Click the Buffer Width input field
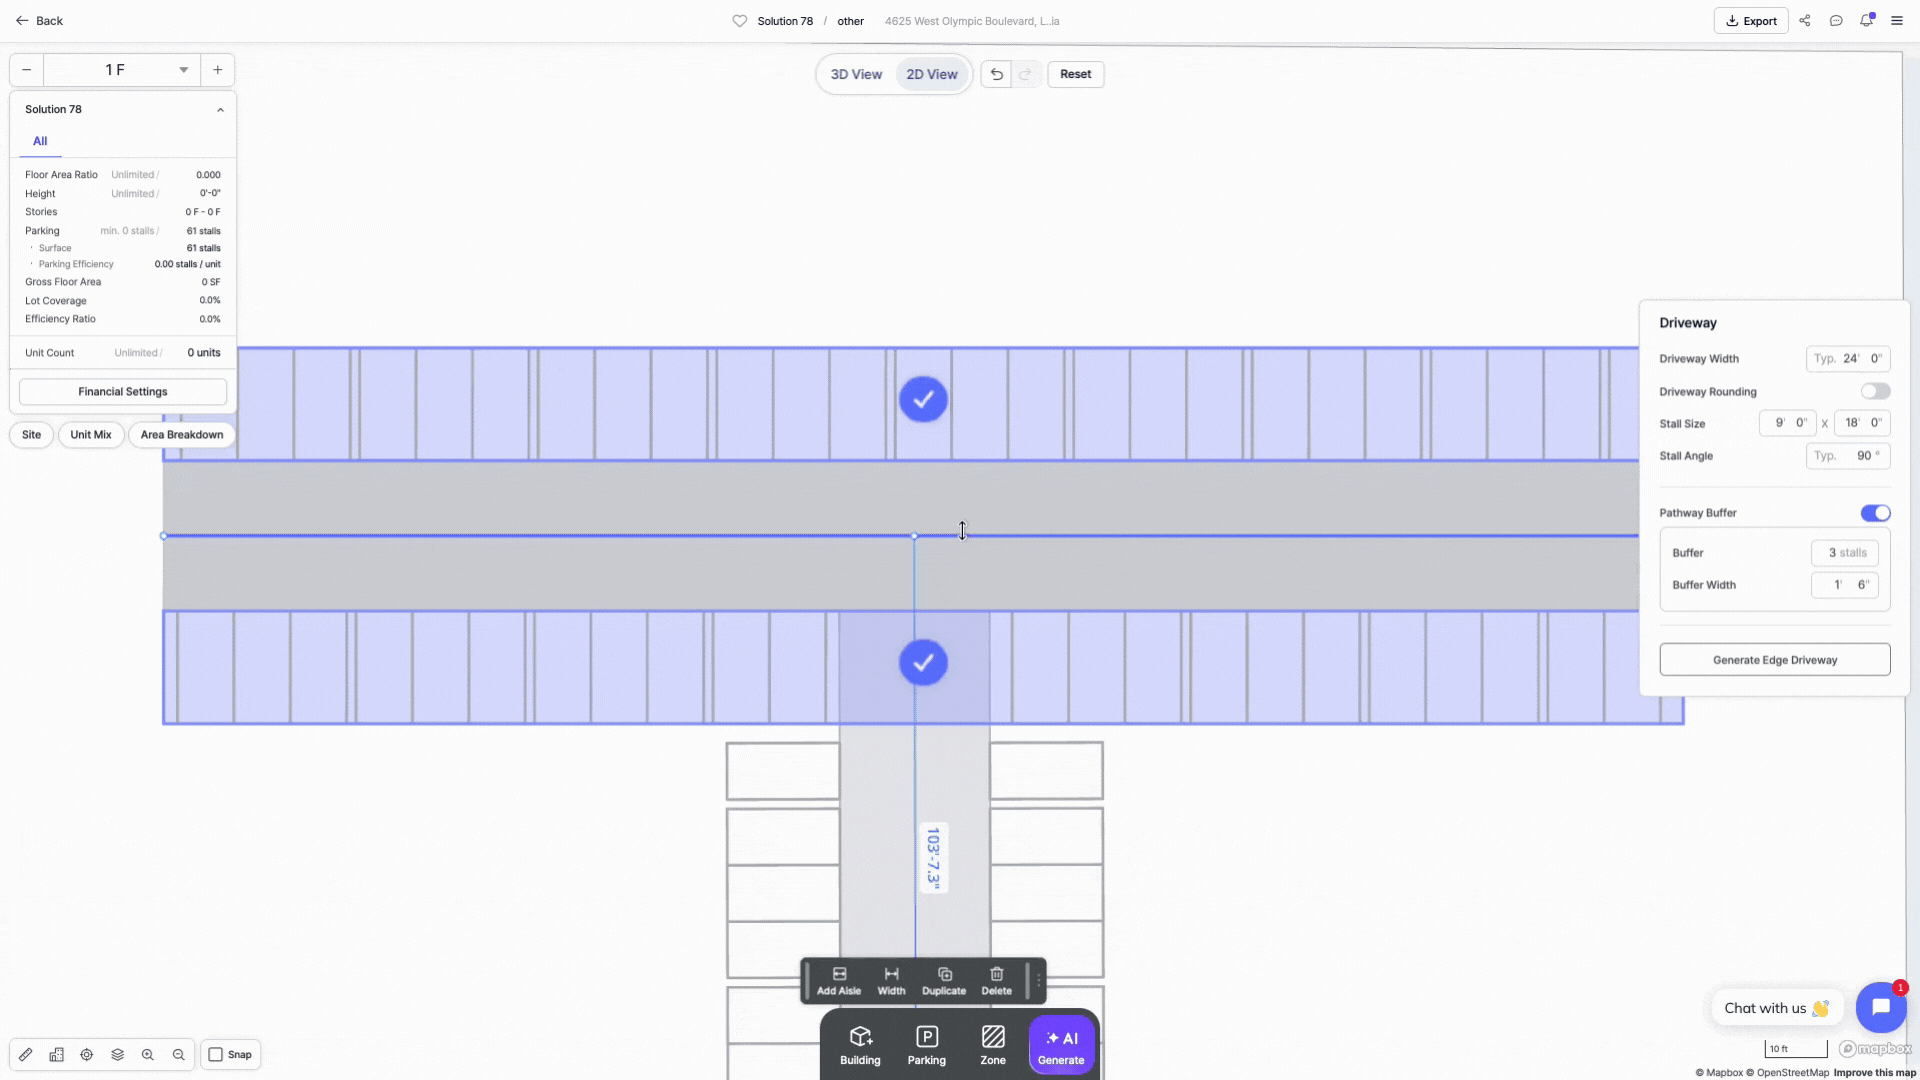Screen dimensions: 1920x1080 pos(1844,585)
